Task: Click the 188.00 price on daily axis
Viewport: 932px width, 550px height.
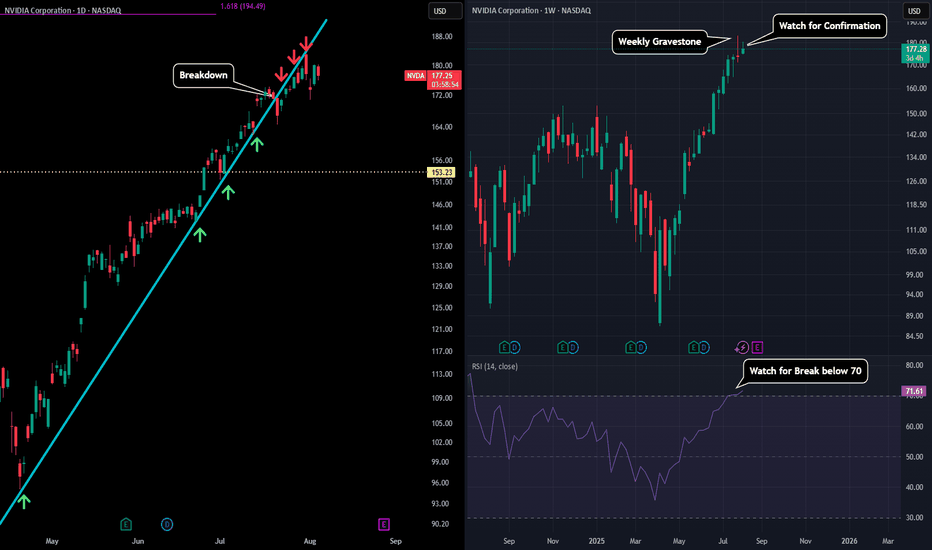Action: click(442, 36)
